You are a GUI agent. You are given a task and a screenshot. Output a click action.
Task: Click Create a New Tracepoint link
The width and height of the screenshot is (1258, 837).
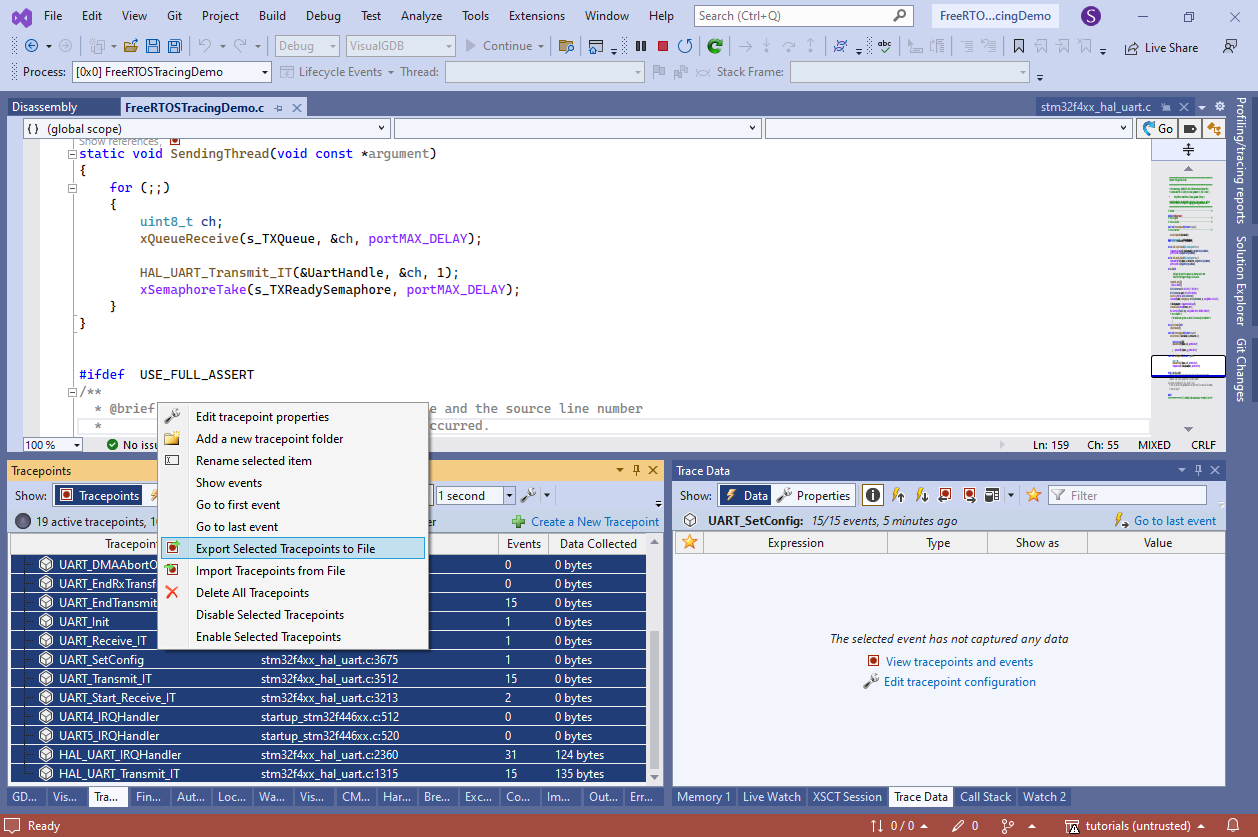(x=595, y=522)
